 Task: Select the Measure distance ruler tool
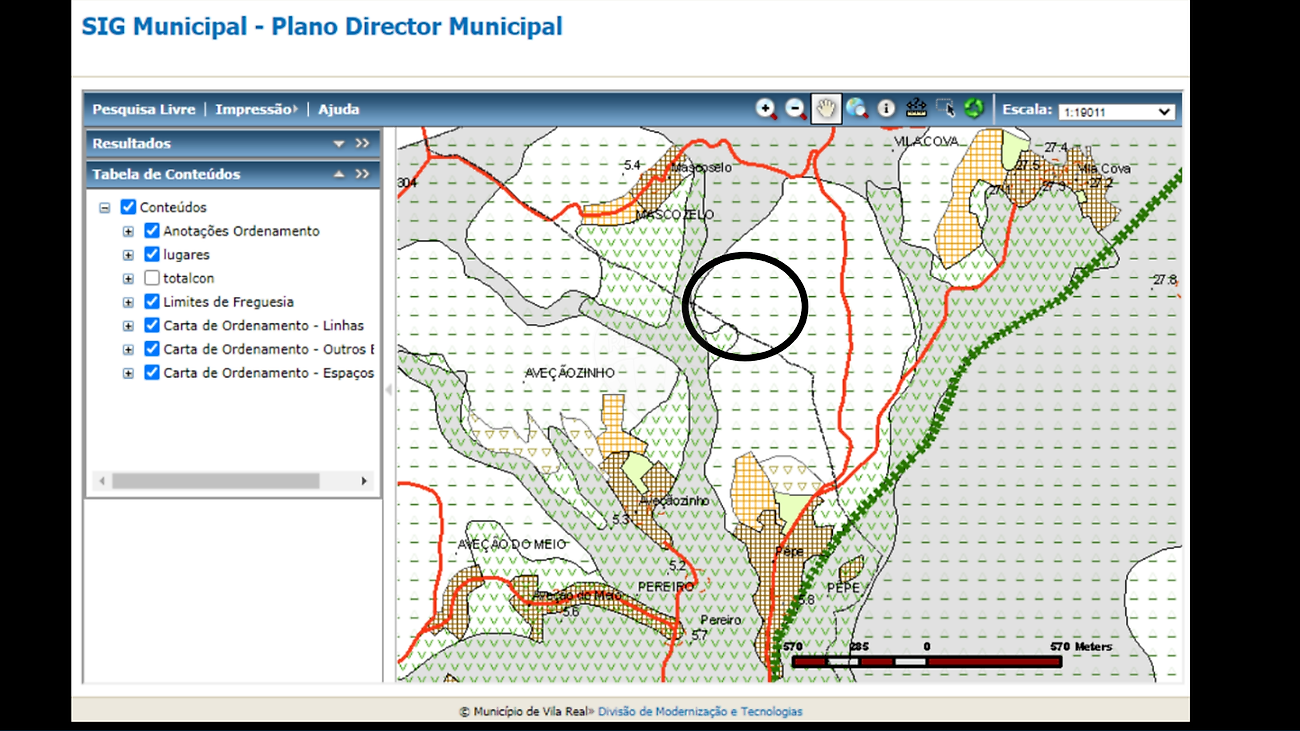point(916,109)
